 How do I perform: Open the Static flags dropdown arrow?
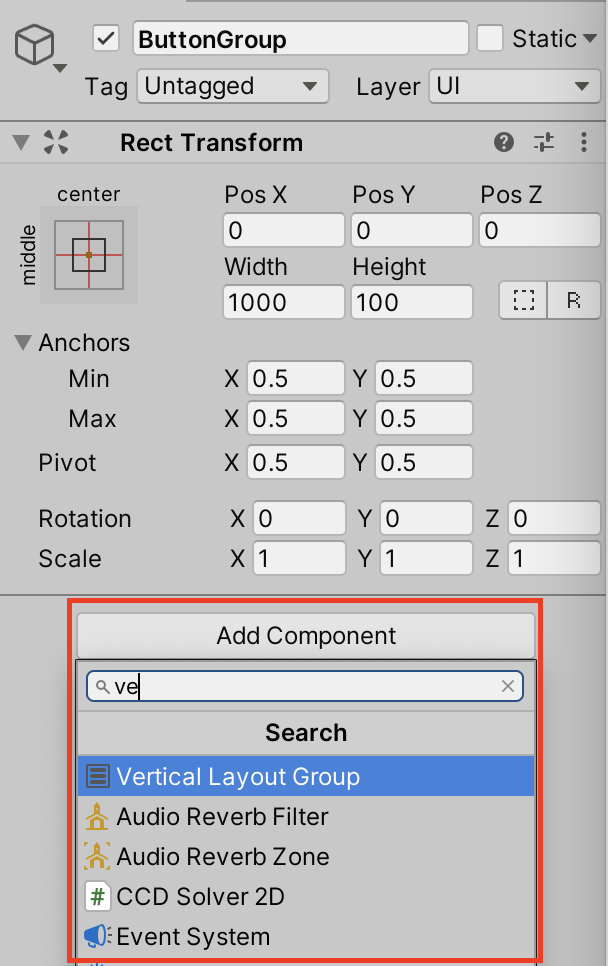(x=591, y=37)
